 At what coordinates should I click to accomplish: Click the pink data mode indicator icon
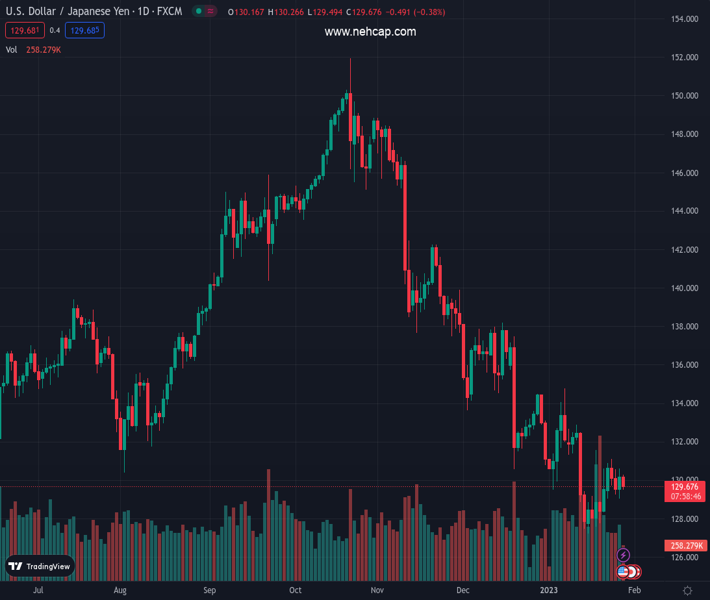[x=212, y=12]
